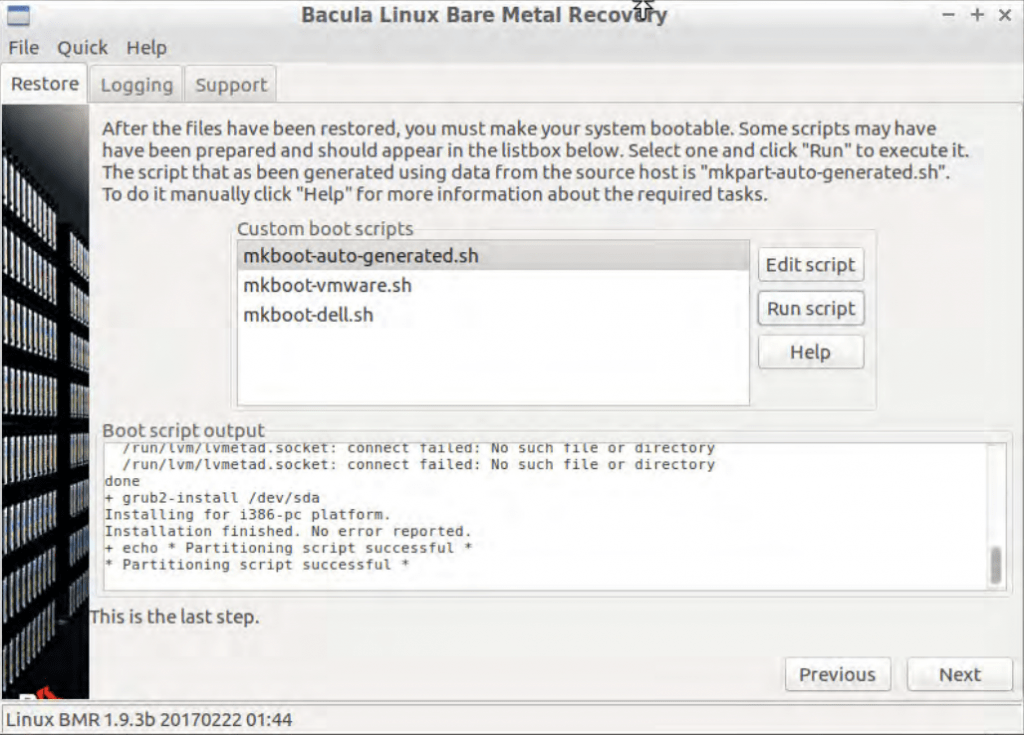
Task: Minimize the Bacula recovery window
Action: [x=949, y=15]
